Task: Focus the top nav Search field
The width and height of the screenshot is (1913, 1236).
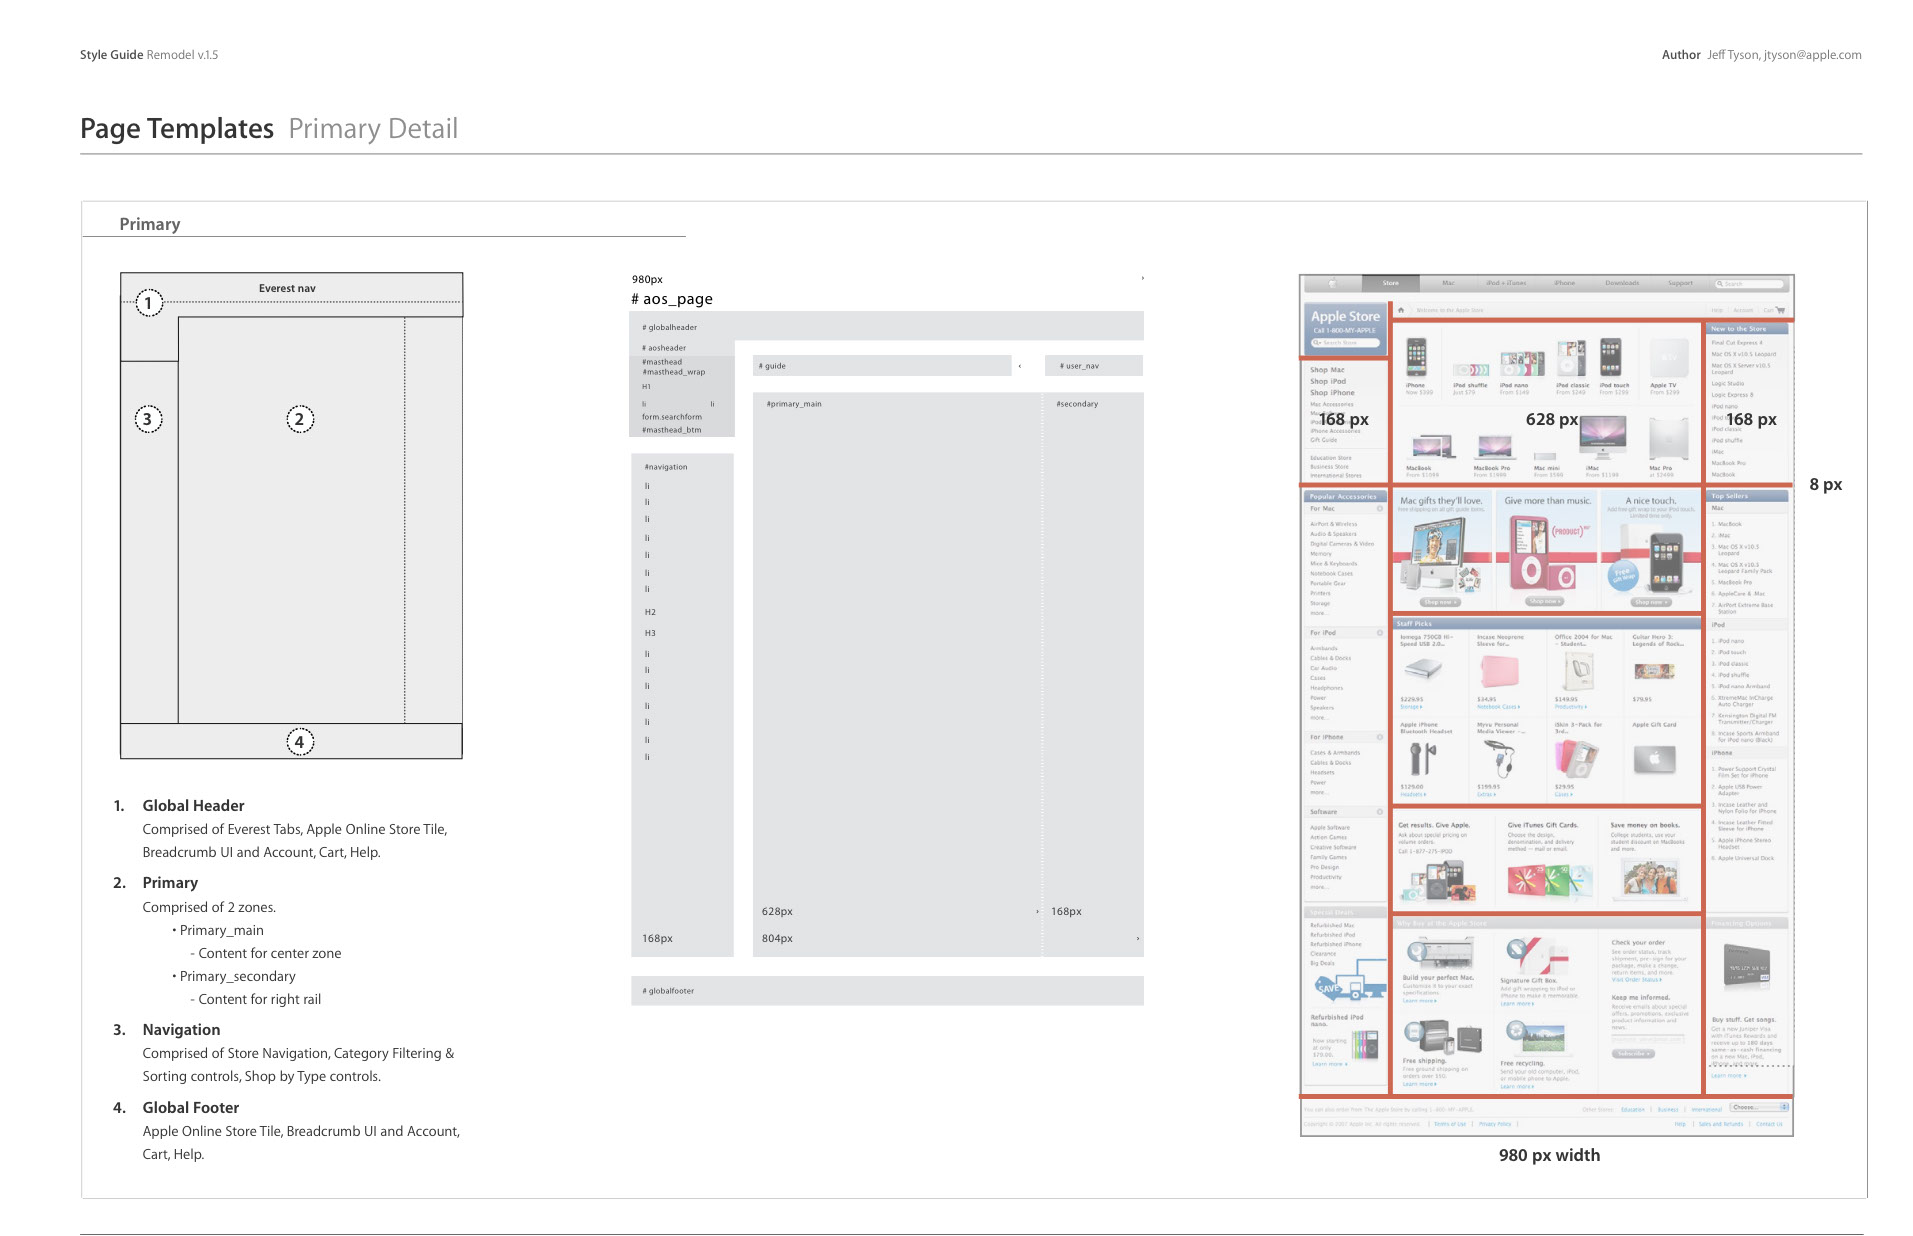Action: point(1749,284)
